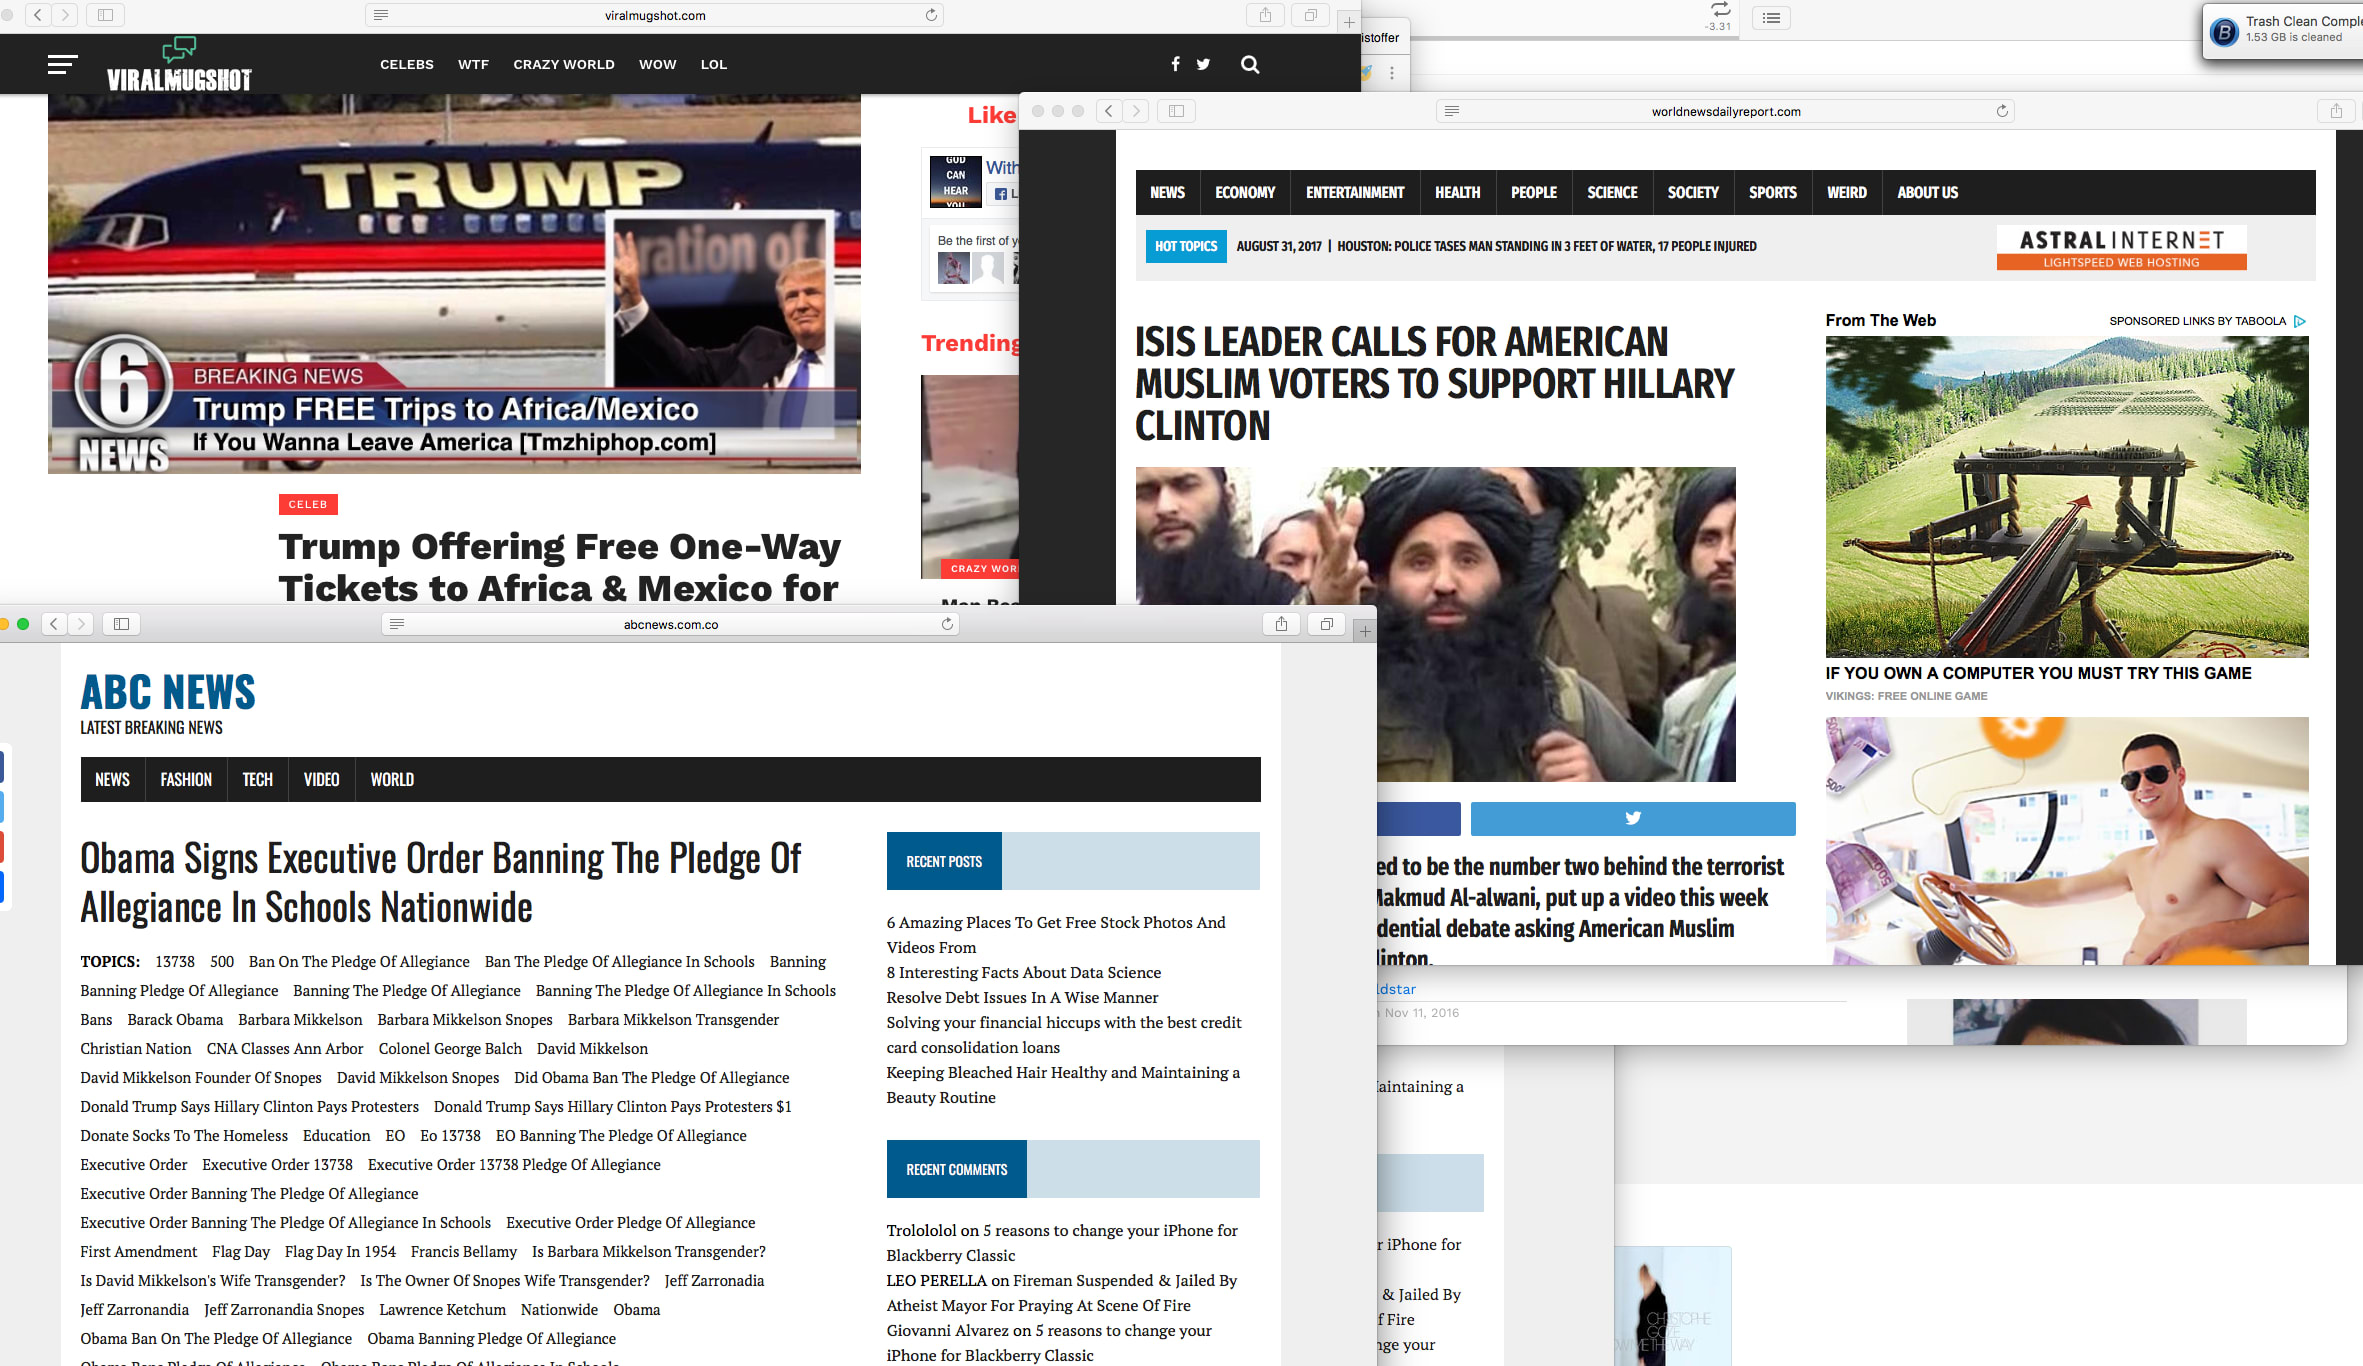
Task: Show Reader view in the worldnewsdailyreport address bar
Action: [x=1452, y=111]
